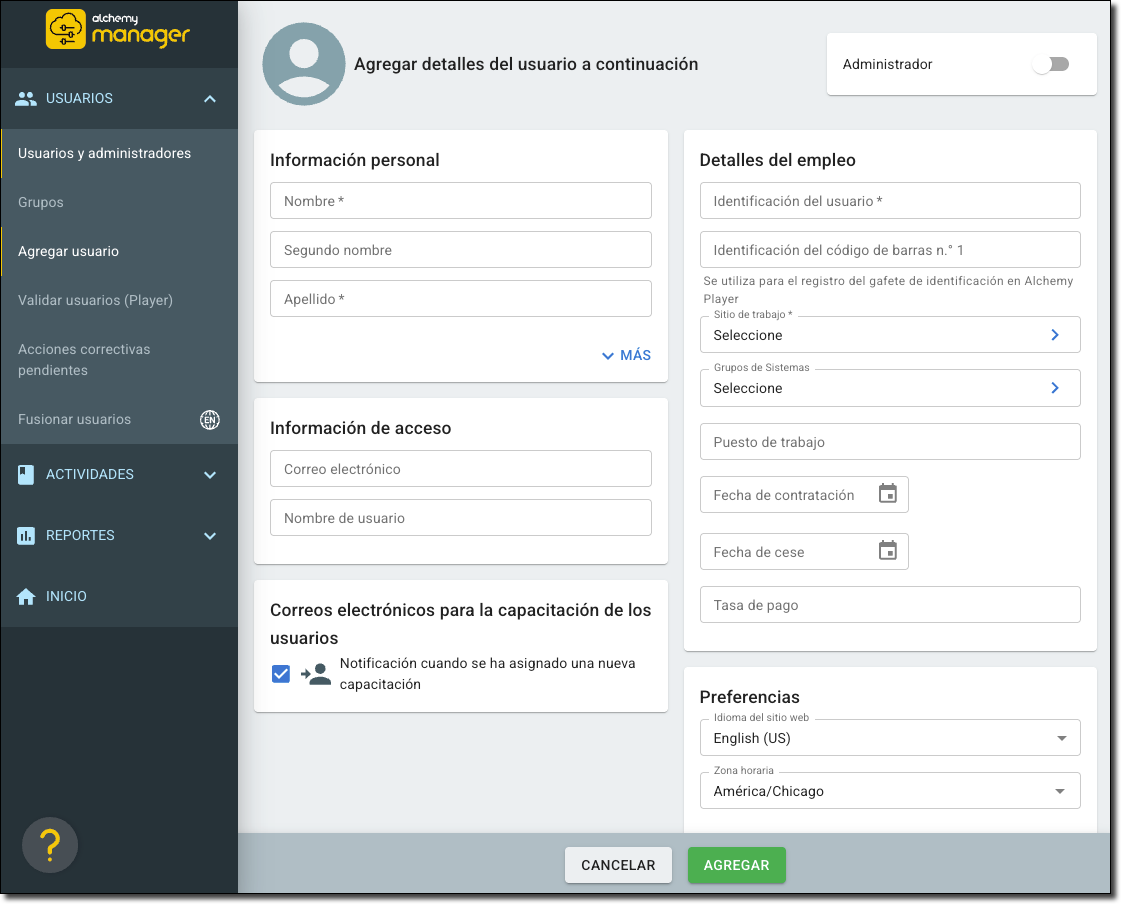The width and height of the screenshot is (1121, 904).
Task: Click the Actividades book icon
Action: click(x=26, y=474)
